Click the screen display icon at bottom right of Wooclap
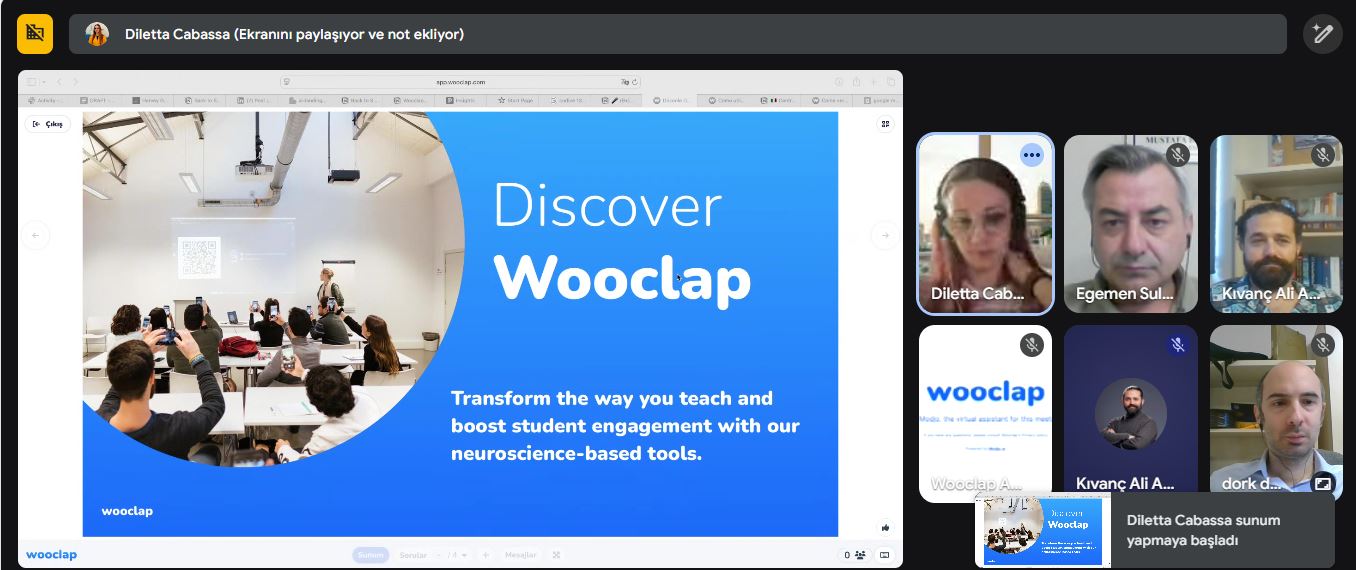The image size is (1356, 570). click(884, 555)
